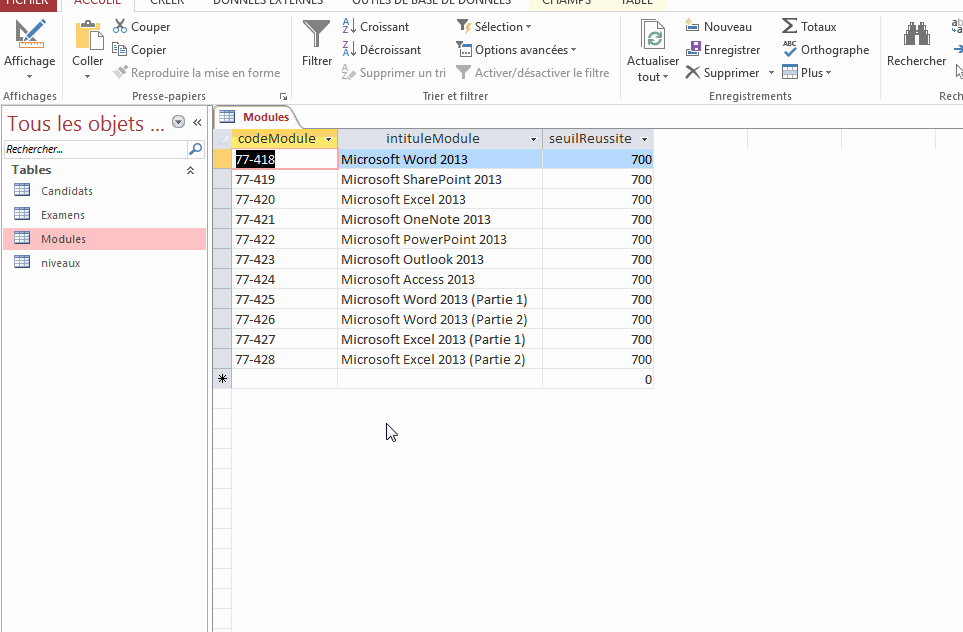The width and height of the screenshot is (963, 632).
Task: Sort ascending with Croissant
Action: (375, 27)
